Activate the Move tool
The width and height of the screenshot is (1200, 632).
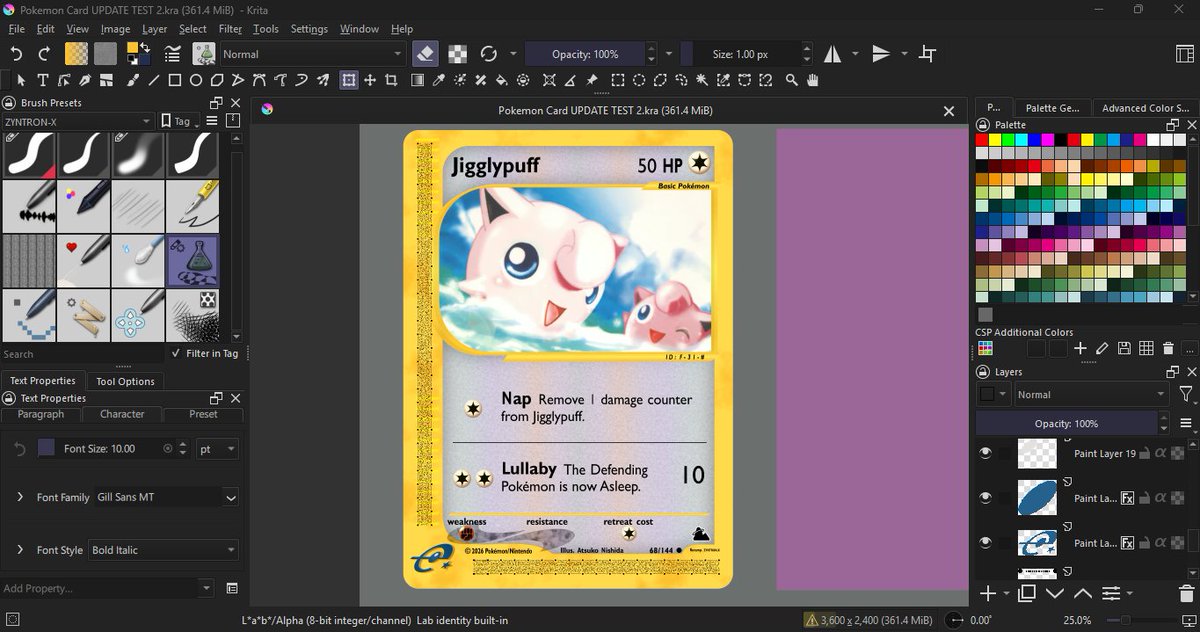point(370,80)
